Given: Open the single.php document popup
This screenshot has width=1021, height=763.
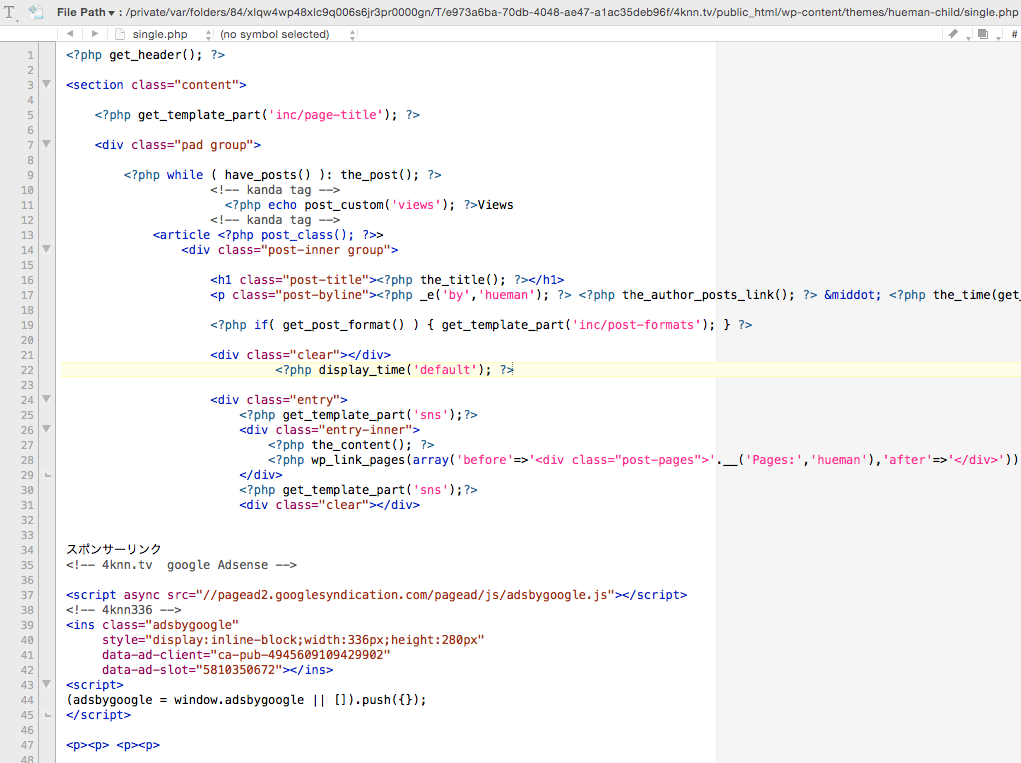Looking at the screenshot, I should pyautogui.click(x=173, y=34).
